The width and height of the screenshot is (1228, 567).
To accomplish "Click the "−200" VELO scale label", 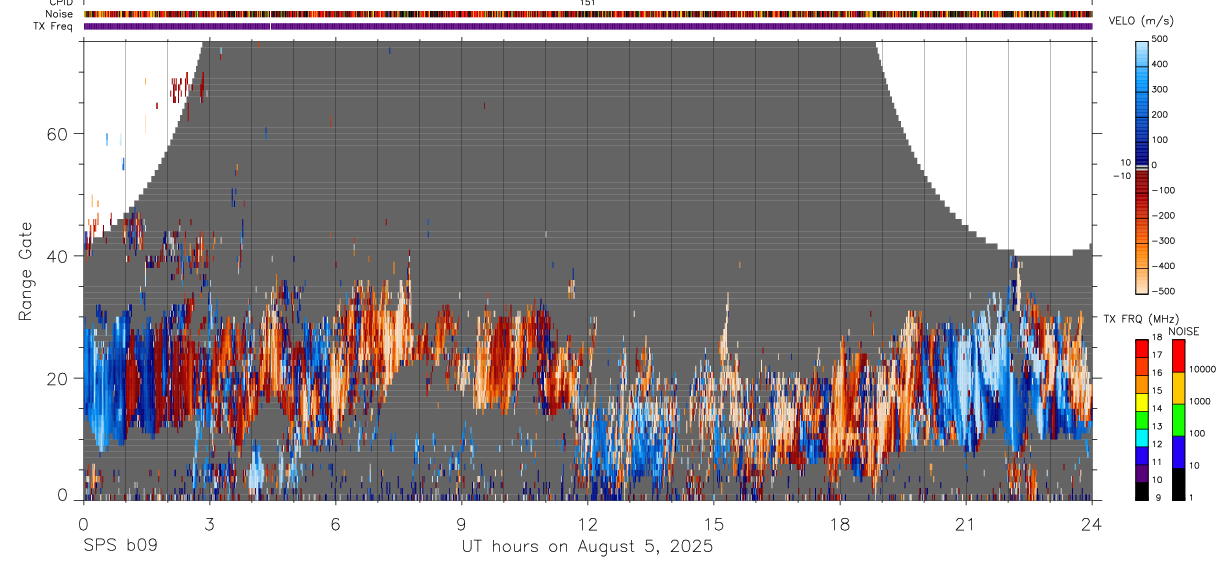I will click(x=1164, y=215).
